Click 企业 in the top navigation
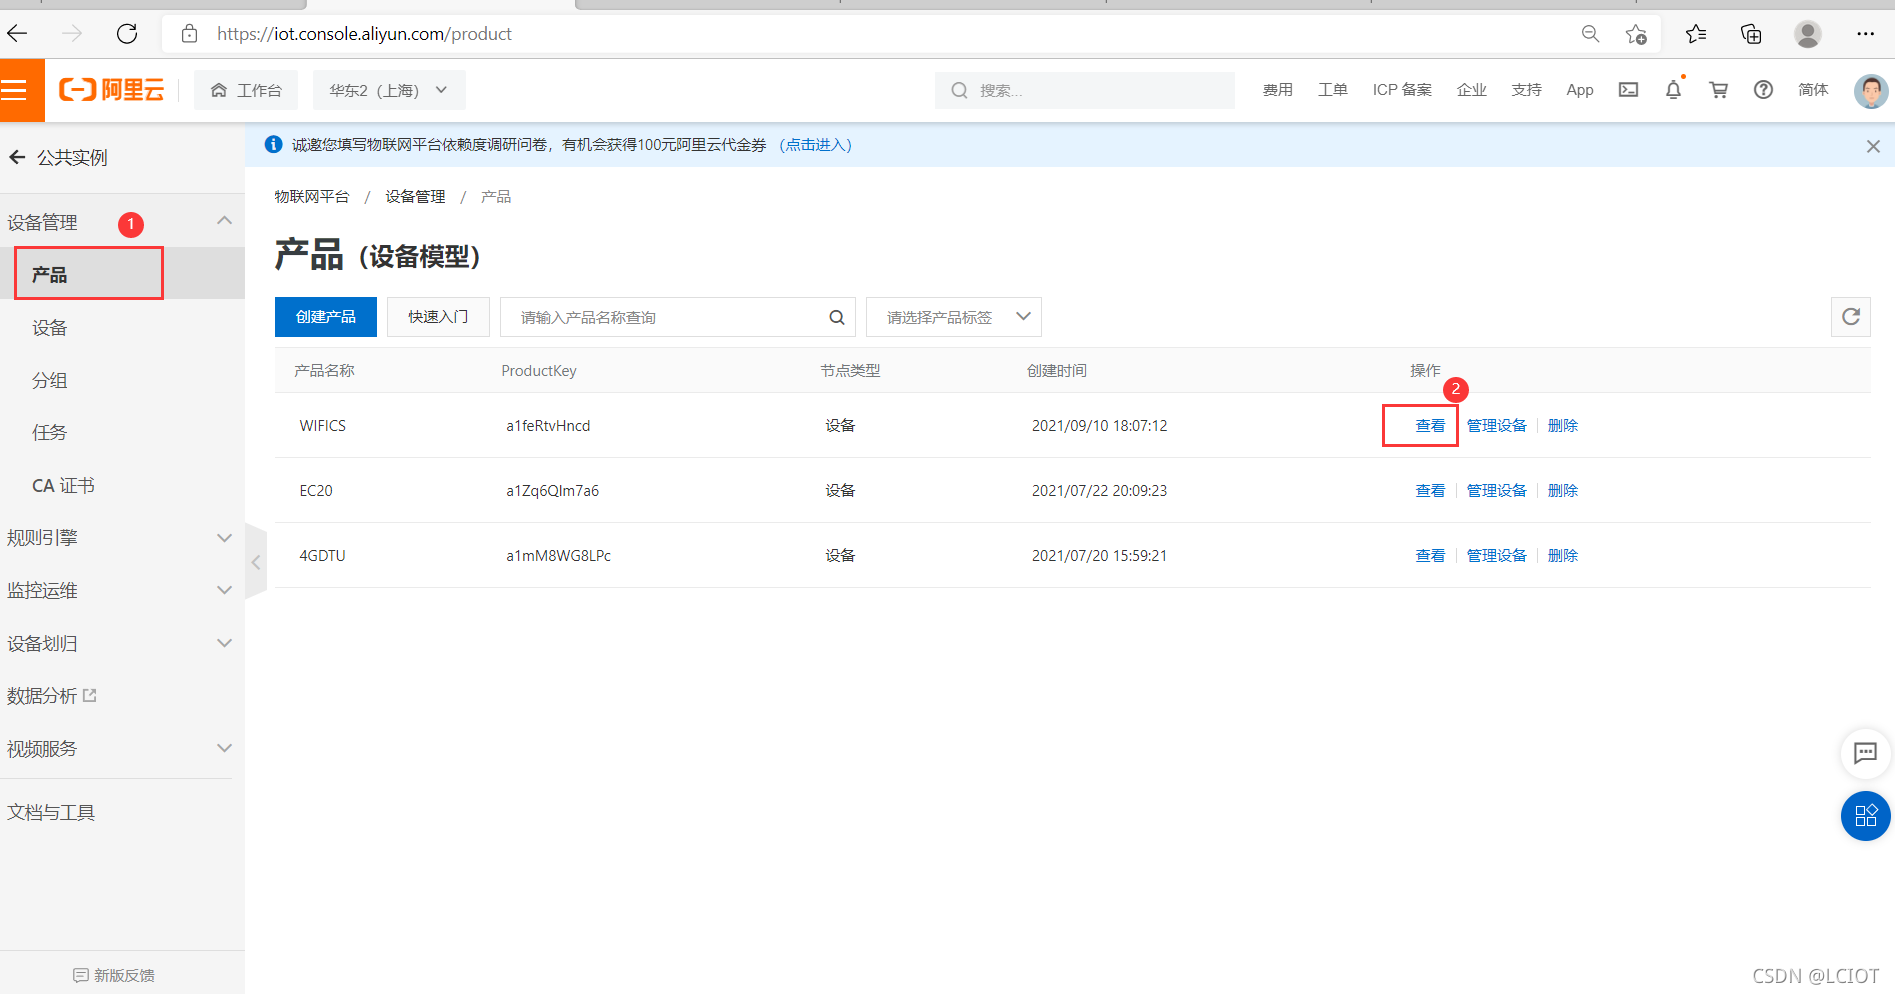 click(x=1471, y=90)
